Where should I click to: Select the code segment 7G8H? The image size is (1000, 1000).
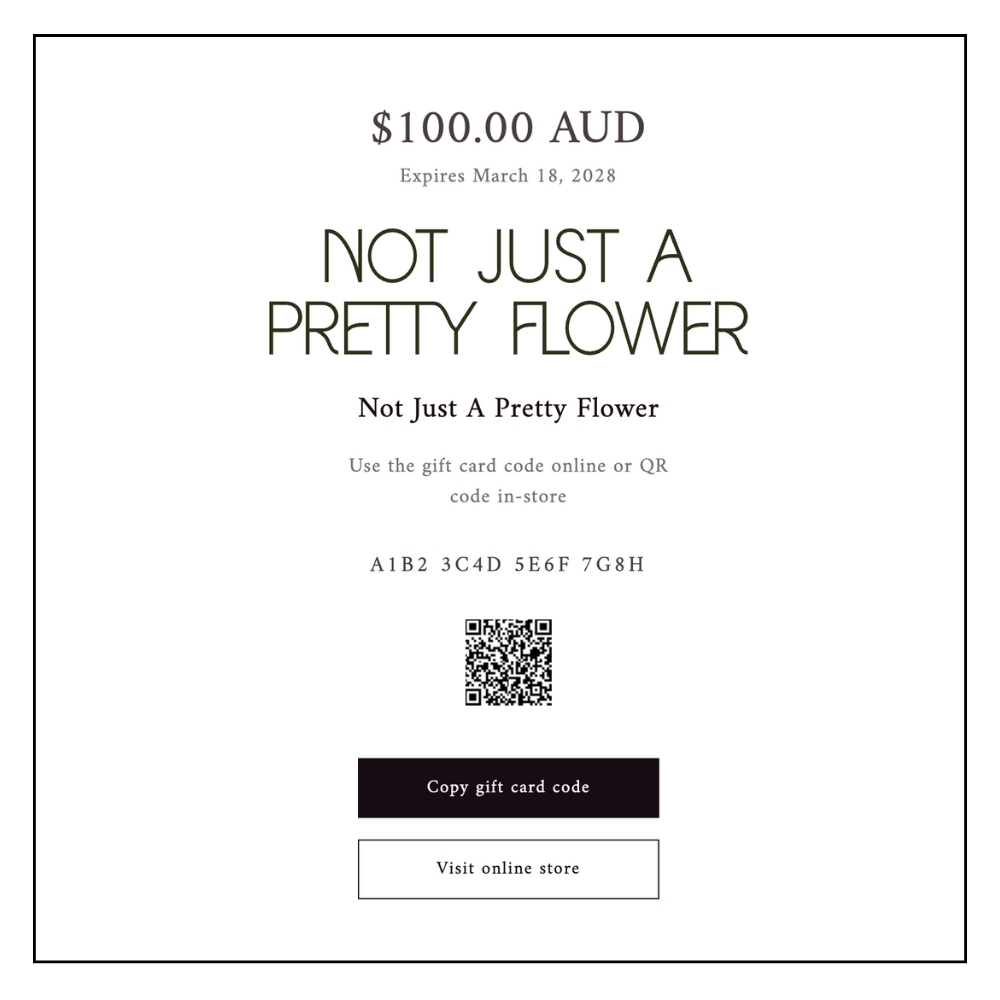coord(613,561)
